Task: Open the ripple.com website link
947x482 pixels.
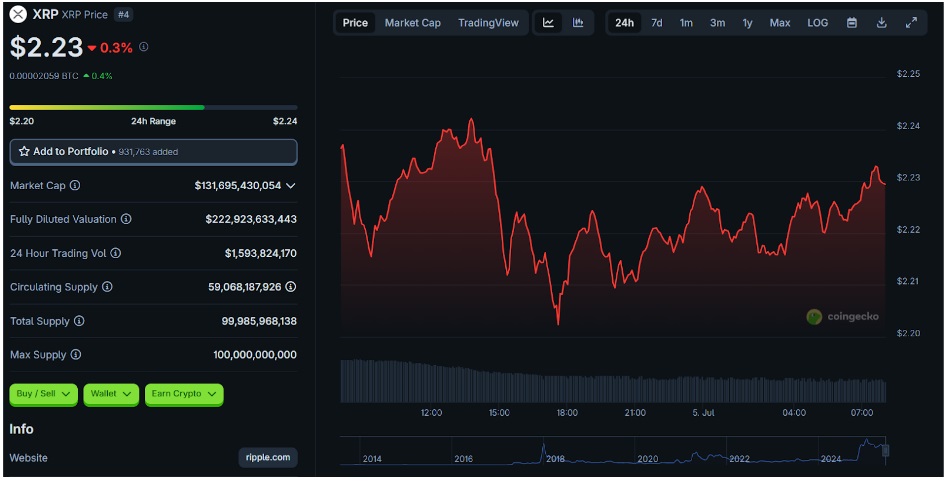Action: point(268,457)
